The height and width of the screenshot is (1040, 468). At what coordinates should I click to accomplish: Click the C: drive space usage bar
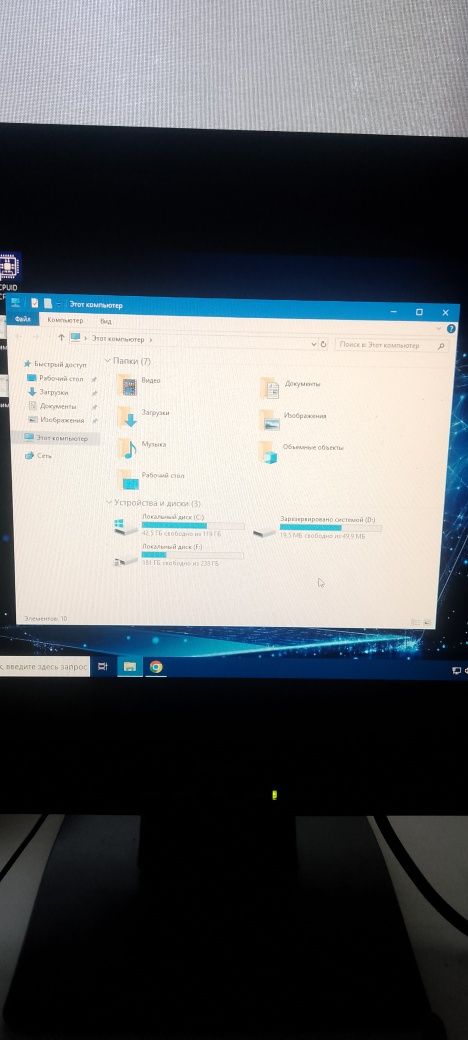coord(193,525)
